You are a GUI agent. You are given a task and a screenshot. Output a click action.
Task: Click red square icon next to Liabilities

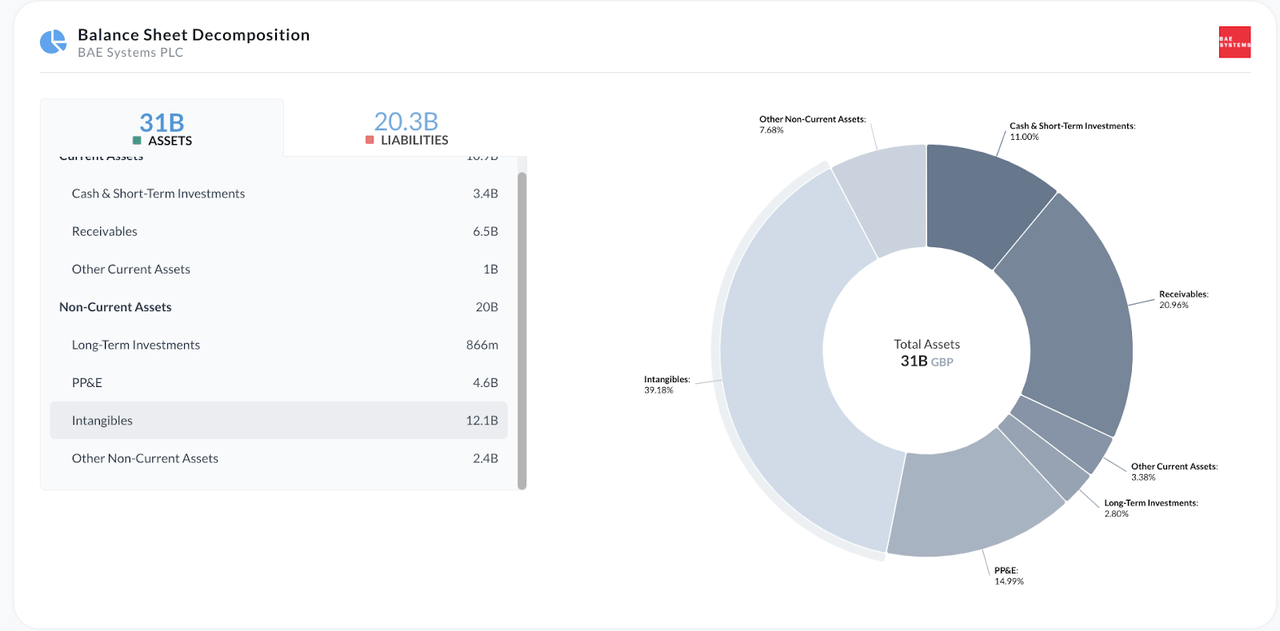point(370,141)
